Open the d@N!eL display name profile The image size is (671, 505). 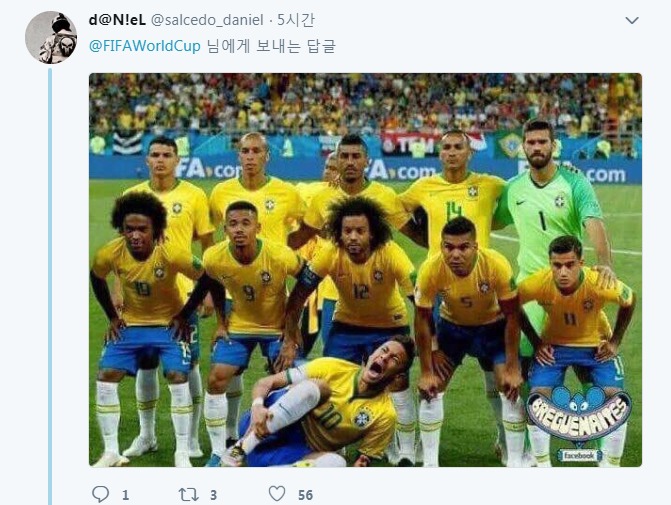click(117, 20)
